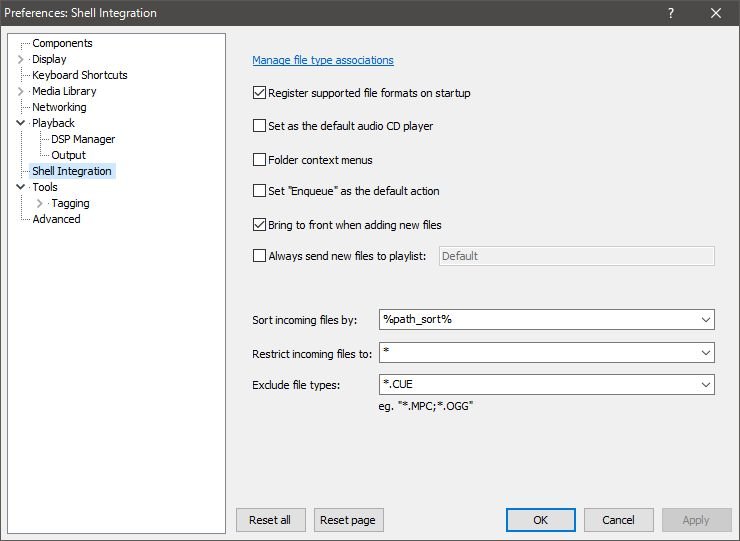
Task: Expand the Display tree node
Action: coord(20,59)
